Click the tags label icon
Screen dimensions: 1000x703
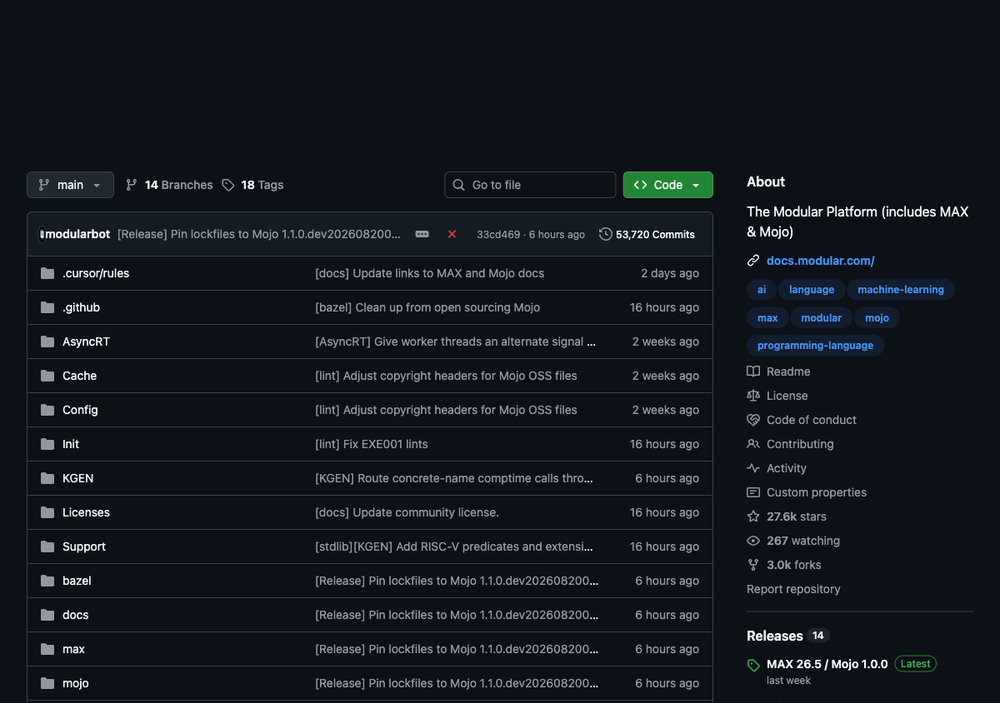tap(228, 185)
